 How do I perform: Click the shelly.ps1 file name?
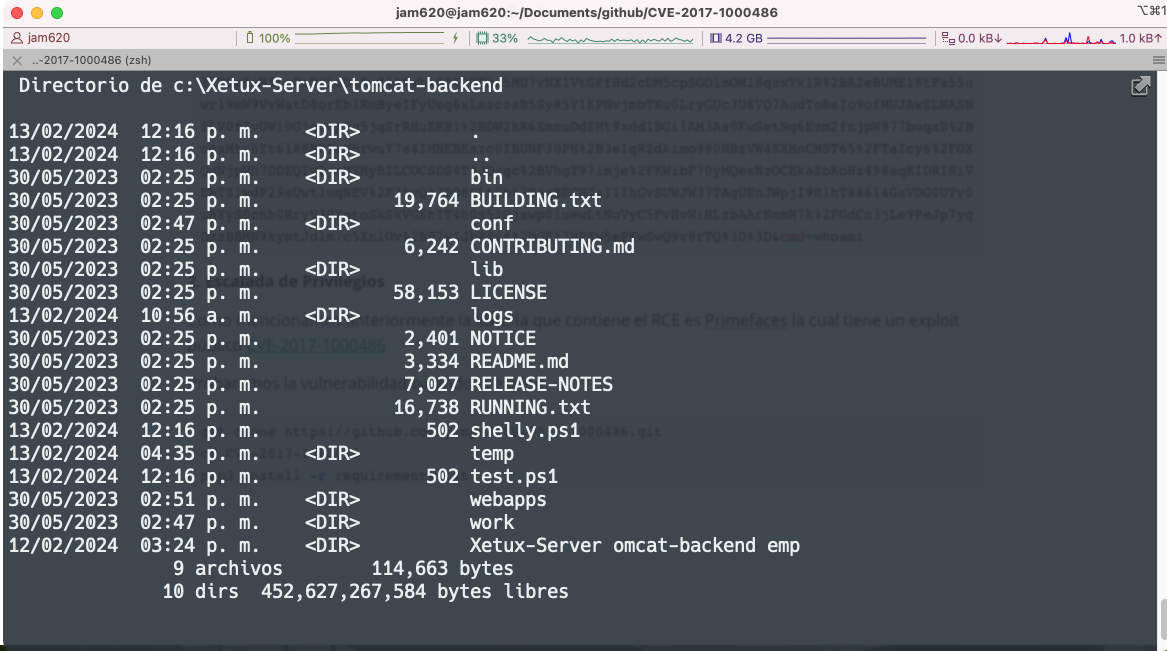click(525, 431)
